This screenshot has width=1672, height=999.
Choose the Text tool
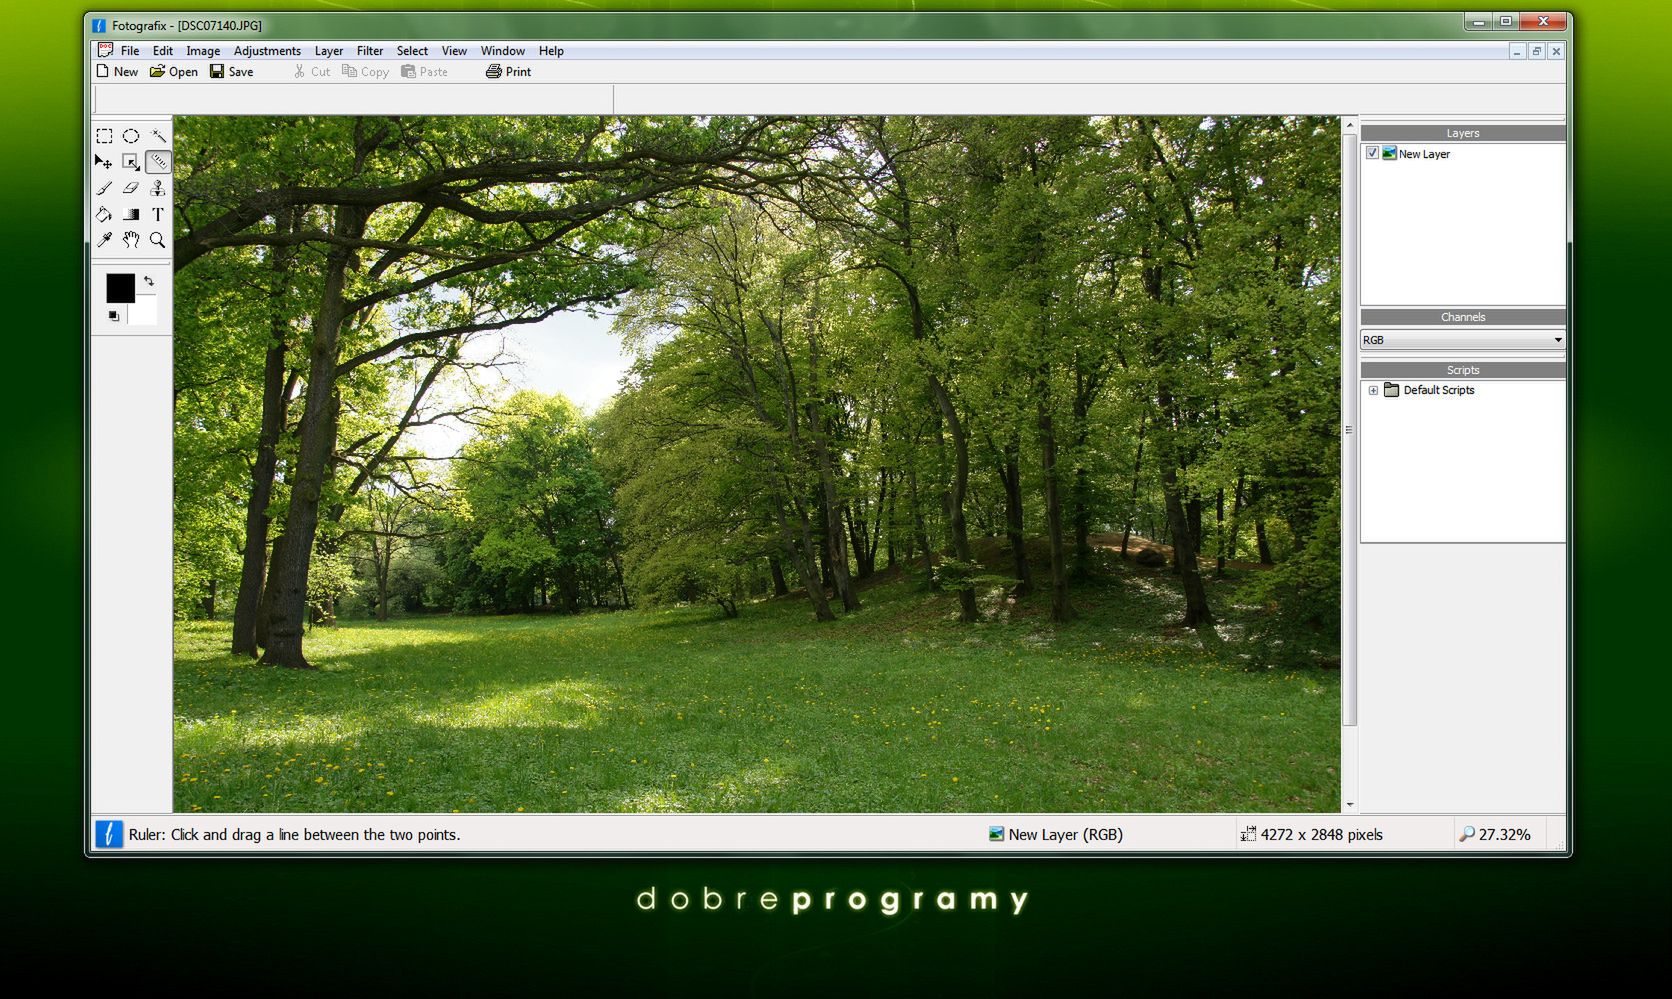157,214
